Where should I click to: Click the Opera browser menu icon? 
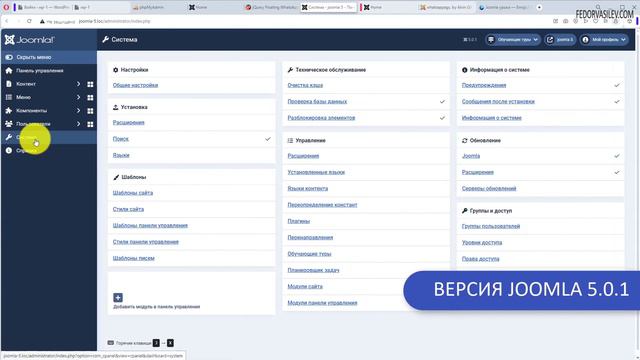(x=6, y=7)
